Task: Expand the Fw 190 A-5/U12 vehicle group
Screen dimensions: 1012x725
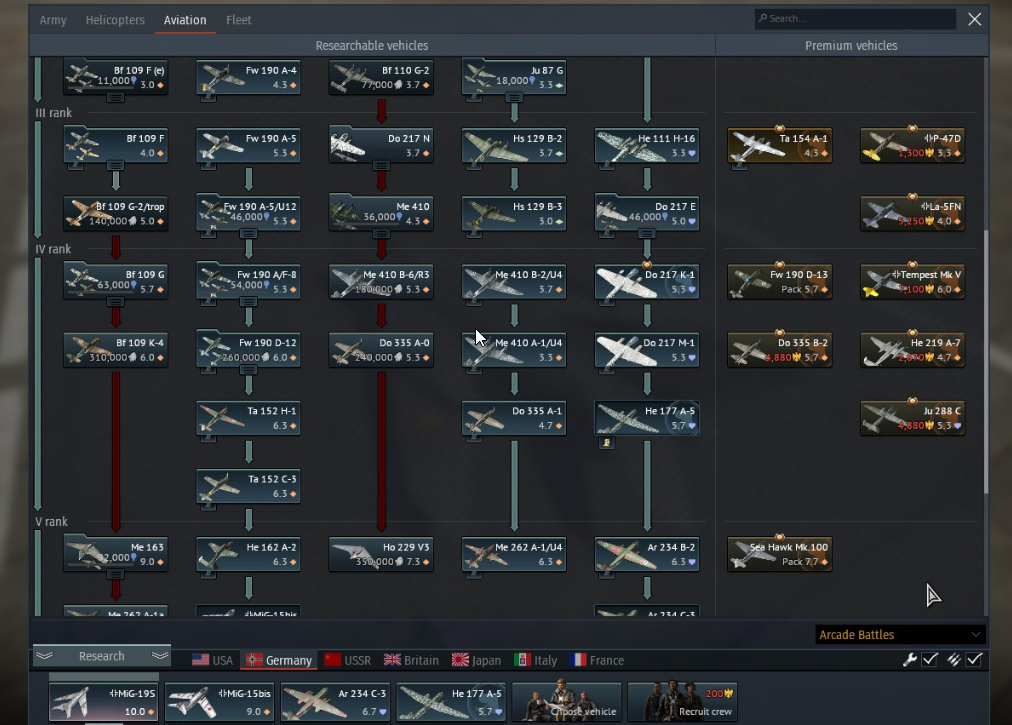Action: pyautogui.click(x=248, y=234)
